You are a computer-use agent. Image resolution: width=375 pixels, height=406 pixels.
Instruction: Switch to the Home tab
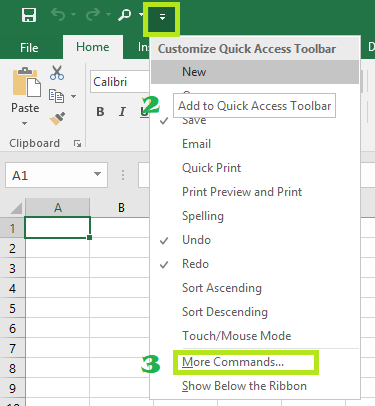click(x=93, y=47)
